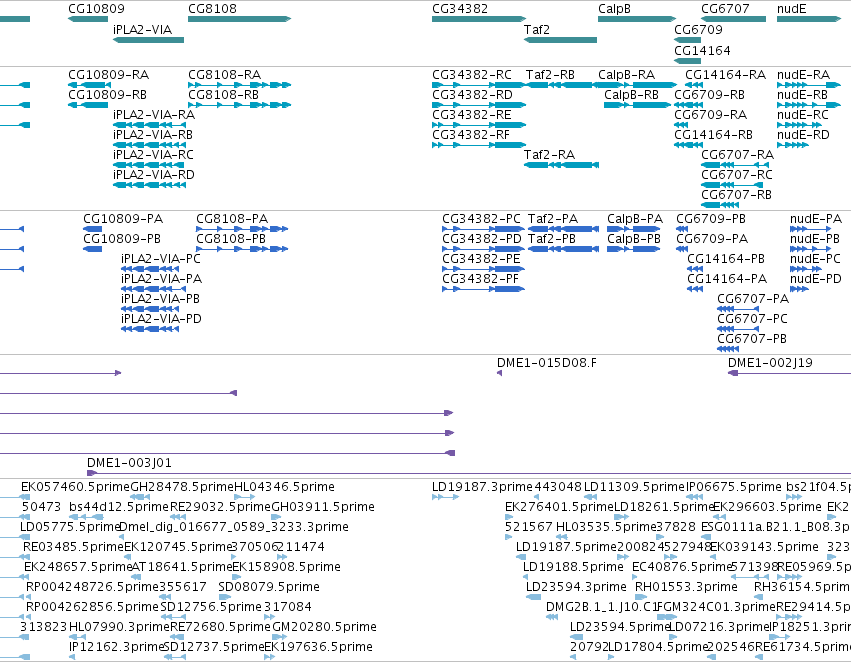Viewport: 851px width, 662px height.
Task: Open the DME1-003J01 clone feature
Action: coord(469,473)
